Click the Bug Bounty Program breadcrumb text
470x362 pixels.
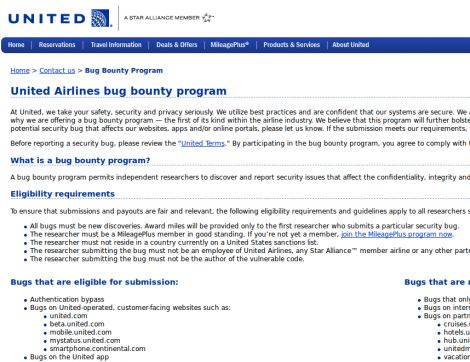coord(124,71)
